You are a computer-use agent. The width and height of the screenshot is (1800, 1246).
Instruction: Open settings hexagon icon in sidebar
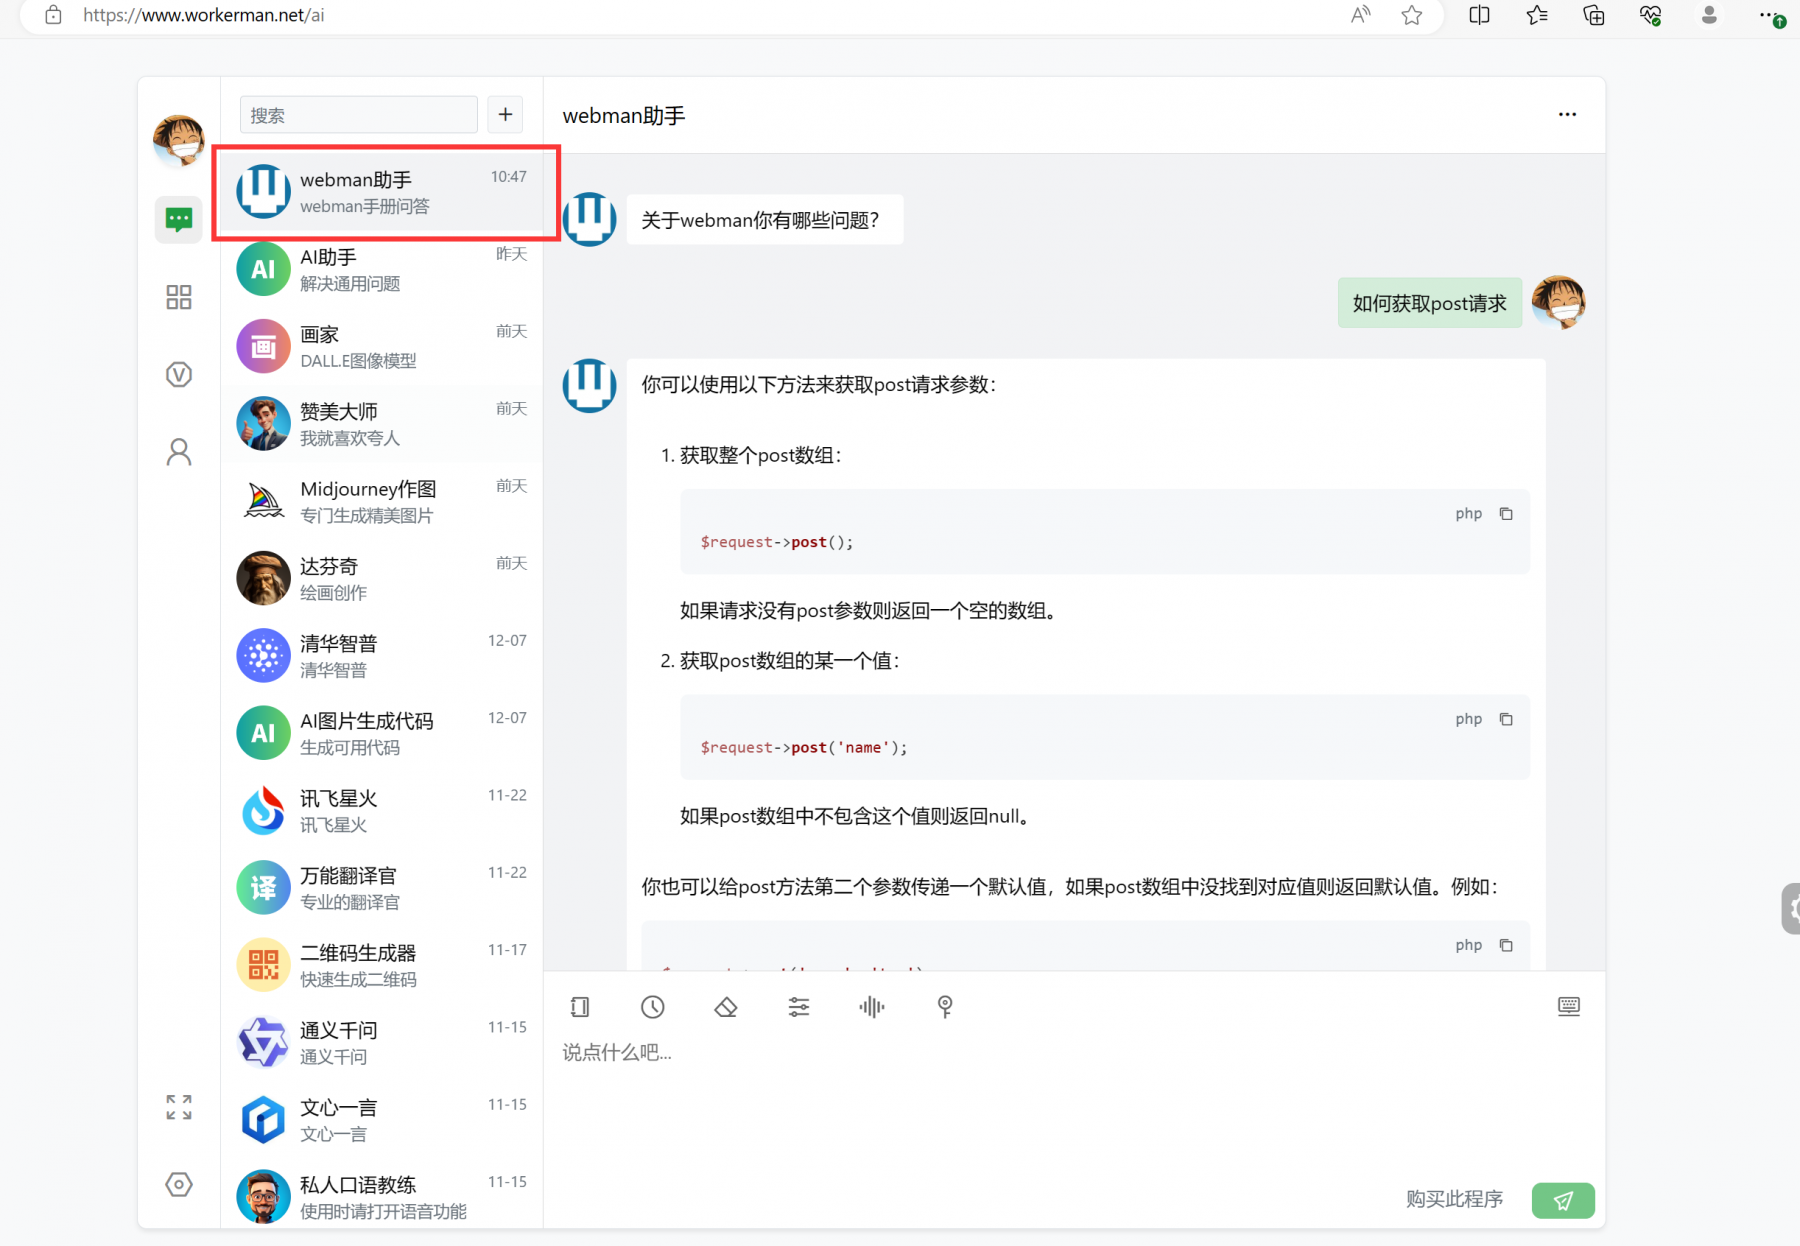click(179, 1185)
